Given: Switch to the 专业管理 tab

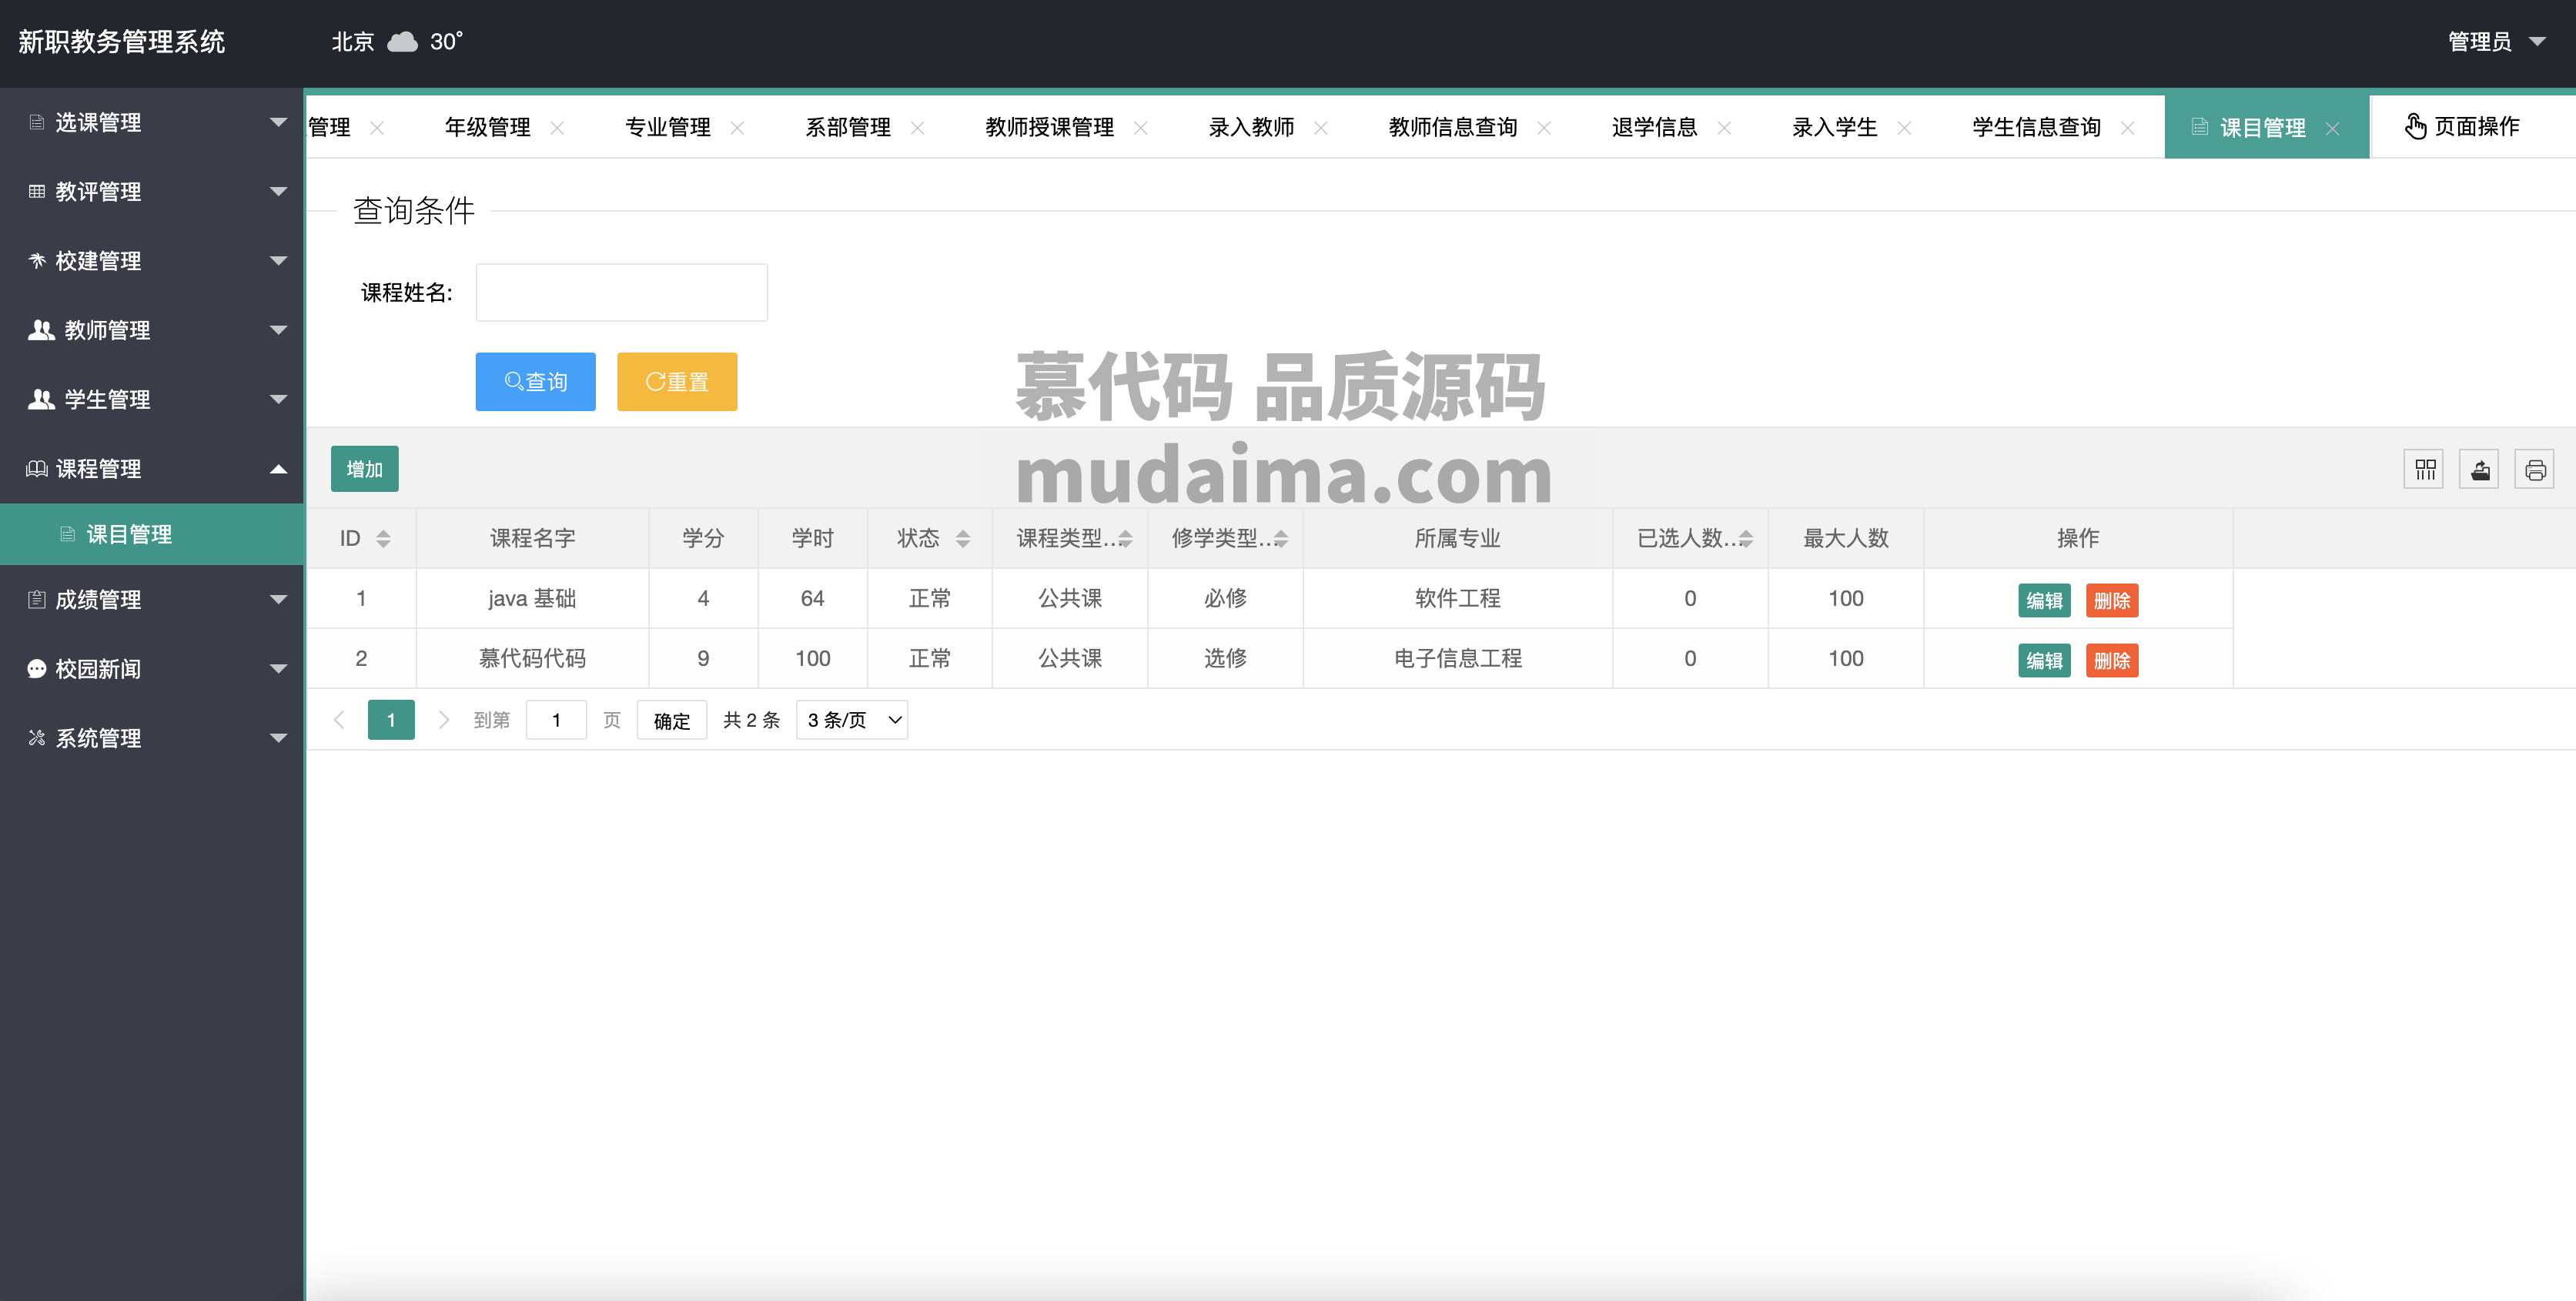Looking at the screenshot, I should tap(668, 127).
